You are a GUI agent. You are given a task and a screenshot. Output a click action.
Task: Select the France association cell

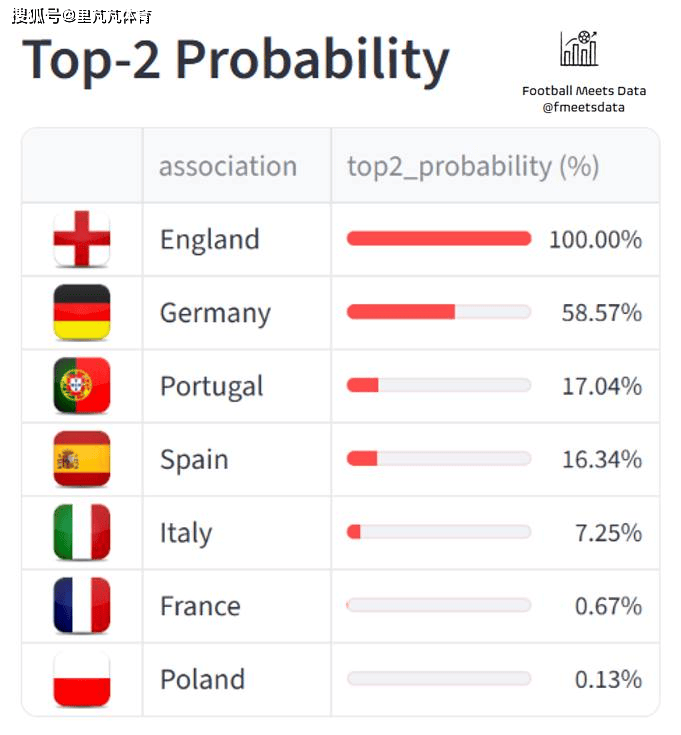pyautogui.click(x=201, y=606)
